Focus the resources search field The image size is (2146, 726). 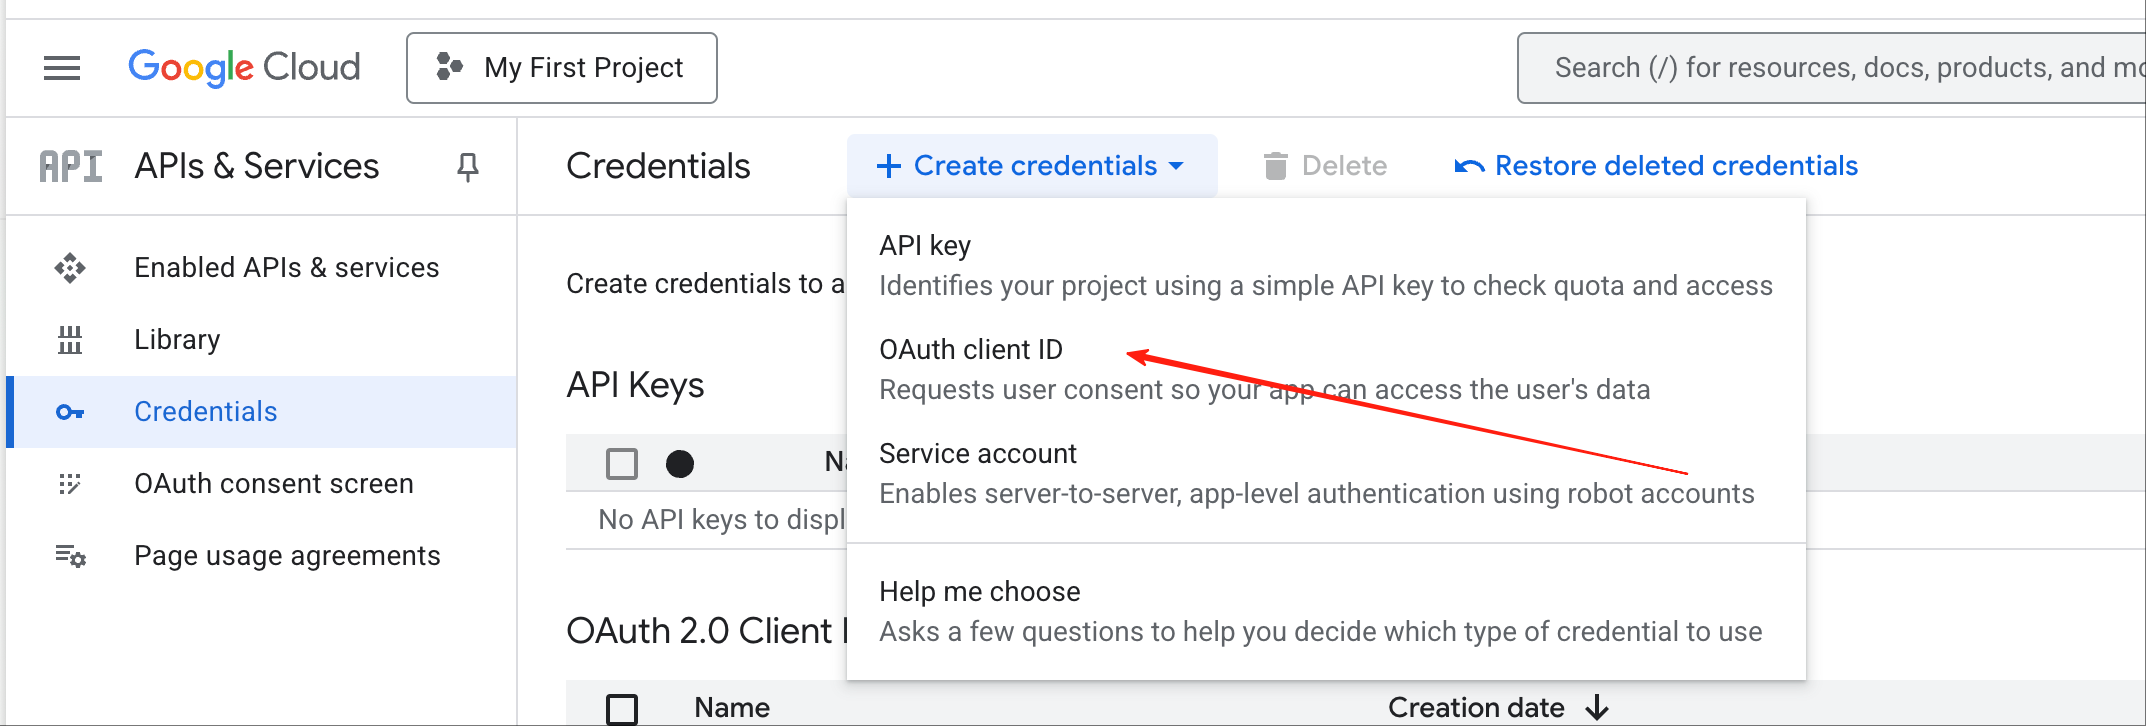1831,68
